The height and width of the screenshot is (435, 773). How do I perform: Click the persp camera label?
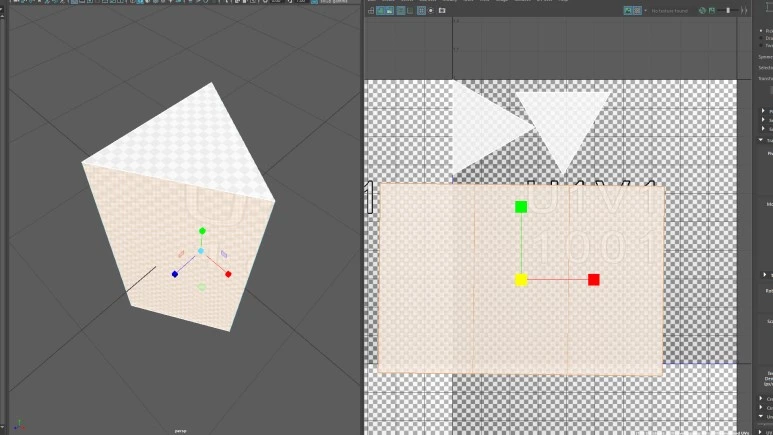point(180,431)
